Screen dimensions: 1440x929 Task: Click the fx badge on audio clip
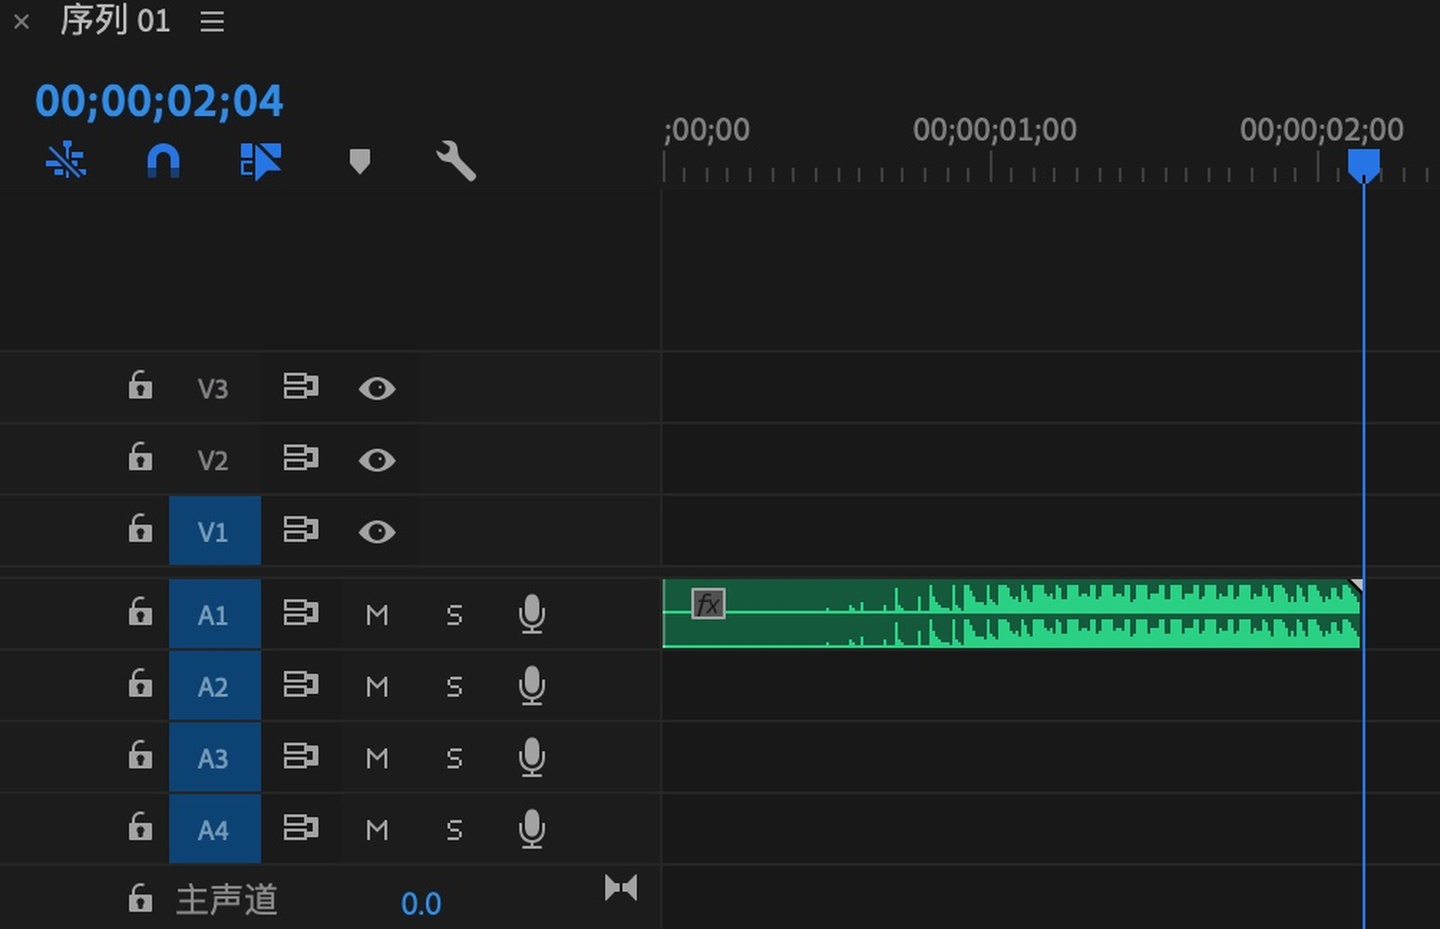click(708, 604)
